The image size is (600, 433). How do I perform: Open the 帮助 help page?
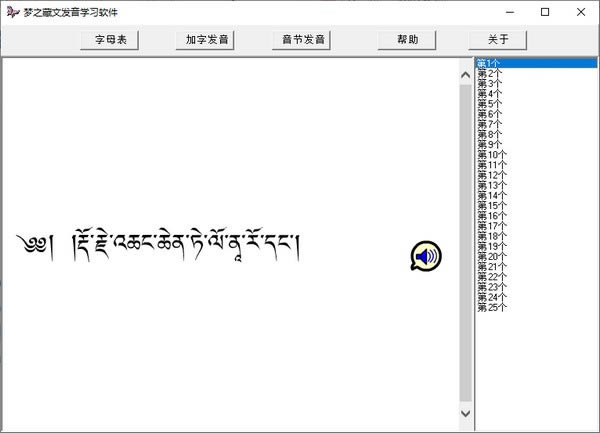pyautogui.click(x=408, y=40)
